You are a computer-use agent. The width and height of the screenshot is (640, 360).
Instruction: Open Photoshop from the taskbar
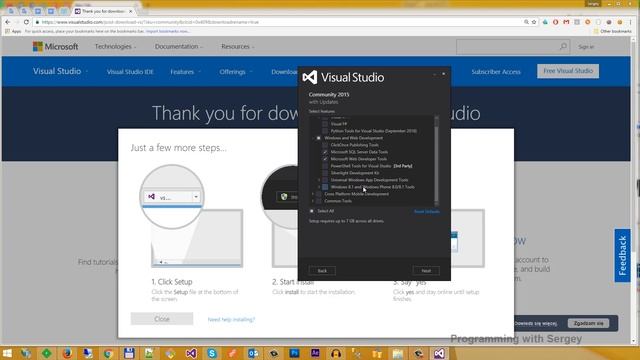coord(294,353)
